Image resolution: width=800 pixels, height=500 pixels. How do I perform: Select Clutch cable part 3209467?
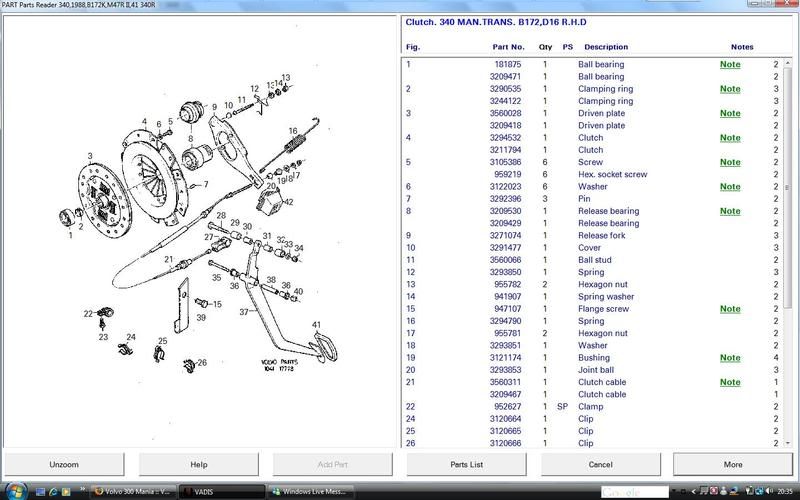[x=592, y=394]
